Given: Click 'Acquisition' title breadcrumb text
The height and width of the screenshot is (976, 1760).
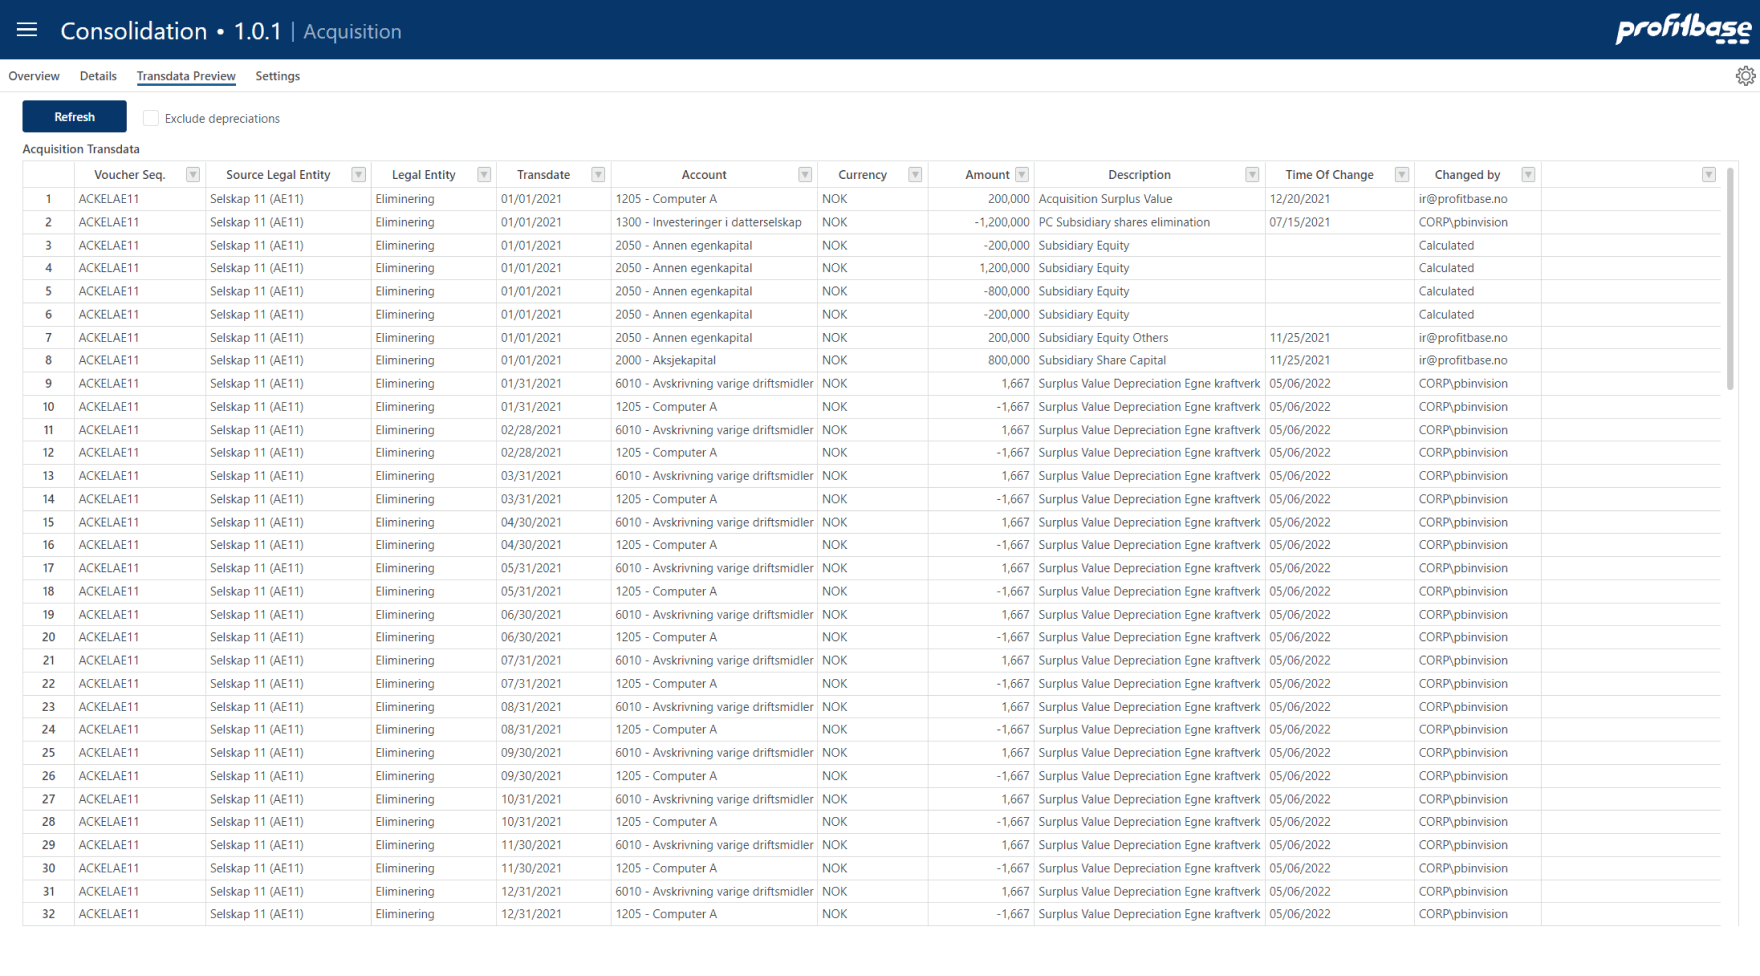Looking at the screenshot, I should (x=352, y=31).
